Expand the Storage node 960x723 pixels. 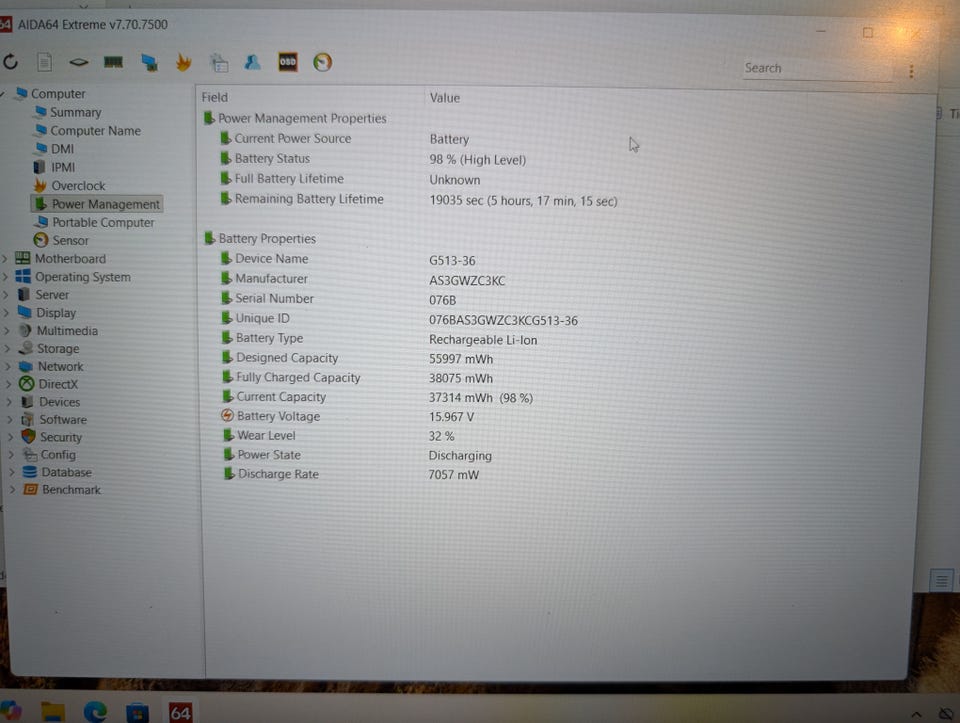point(8,349)
